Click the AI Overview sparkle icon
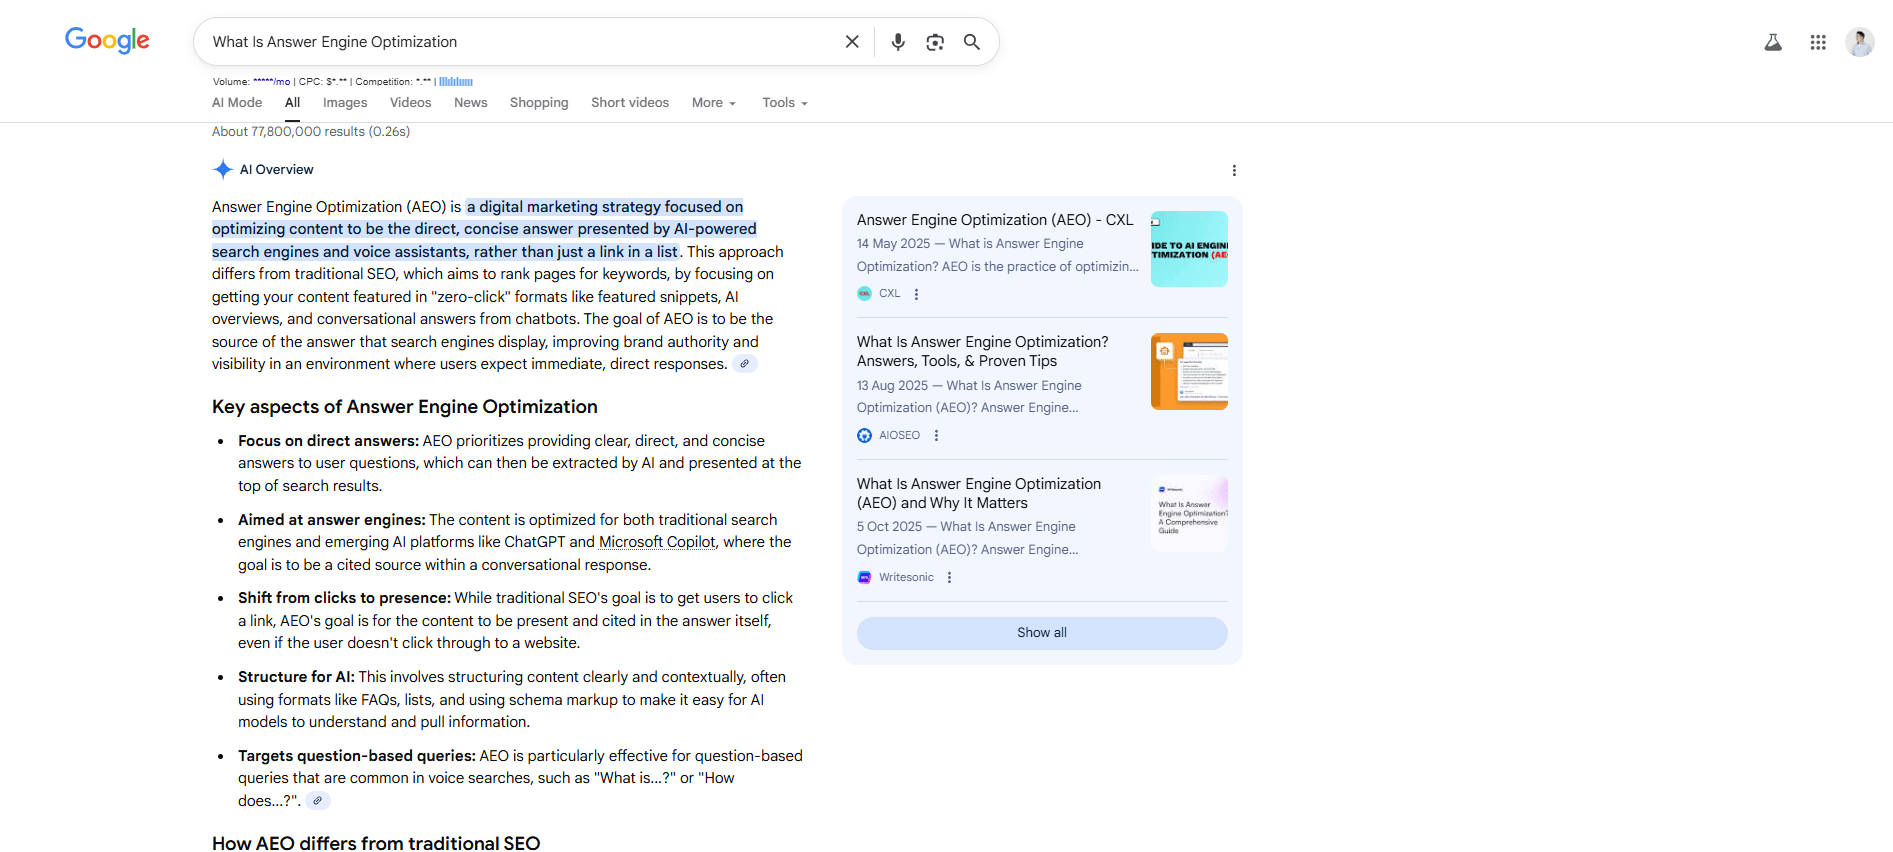Viewport: 1893px width, 852px height. [x=223, y=170]
